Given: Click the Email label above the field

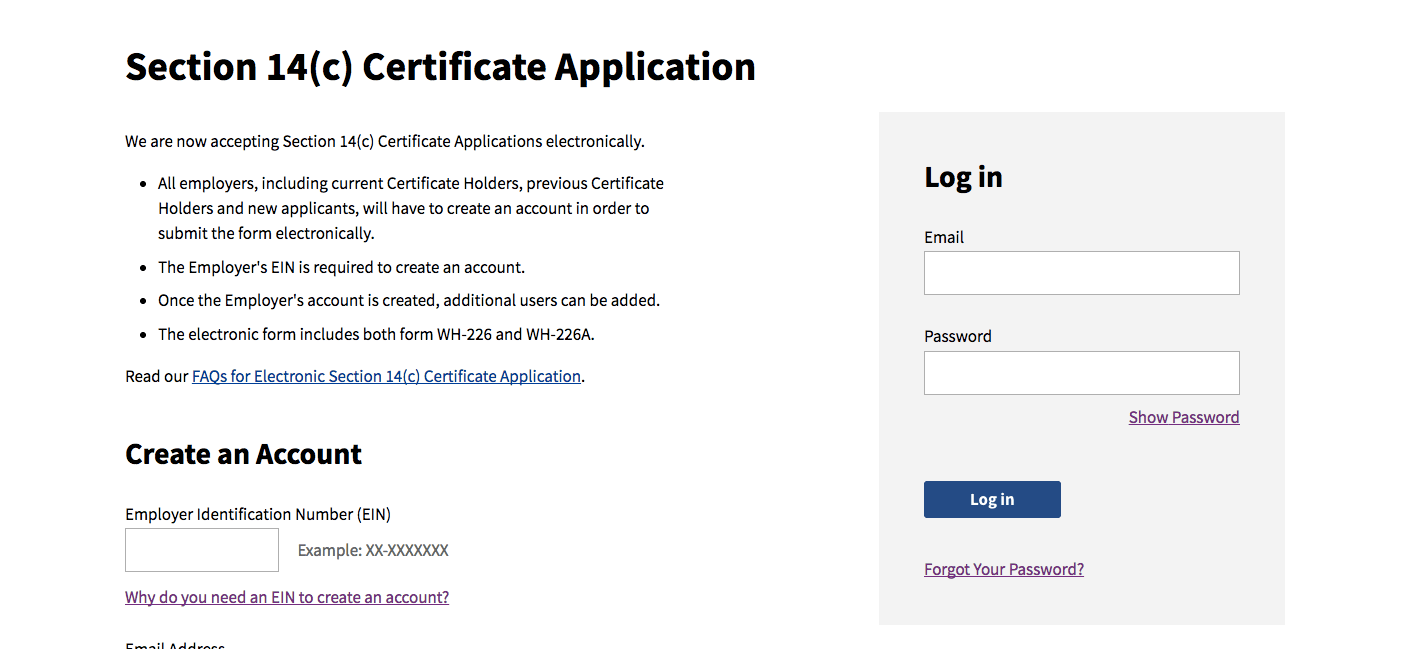Looking at the screenshot, I should [944, 238].
